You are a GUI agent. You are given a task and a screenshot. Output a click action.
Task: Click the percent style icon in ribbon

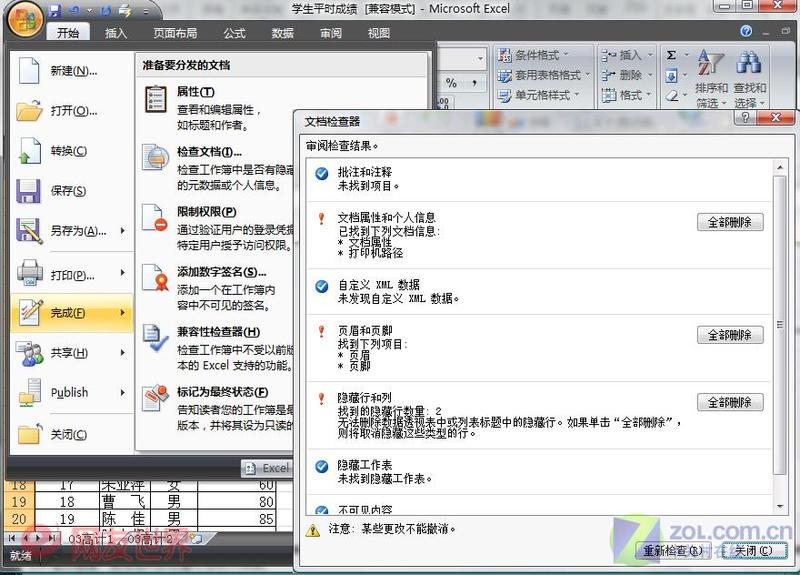coord(451,82)
